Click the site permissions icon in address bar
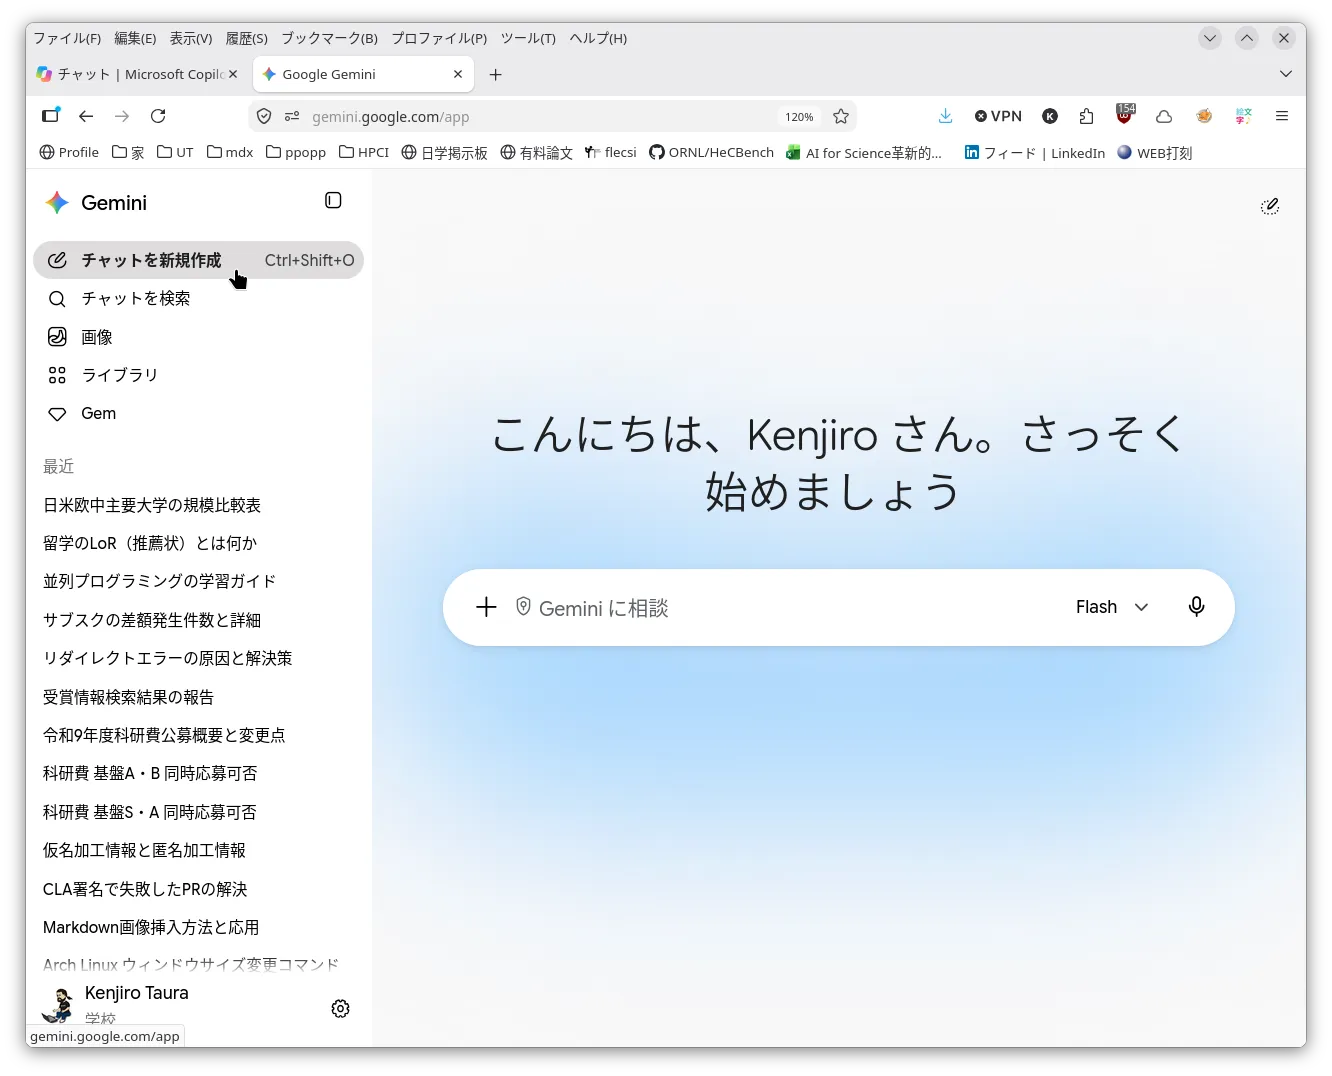The width and height of the screenshot is (1332, 1076). coord(292,117)
